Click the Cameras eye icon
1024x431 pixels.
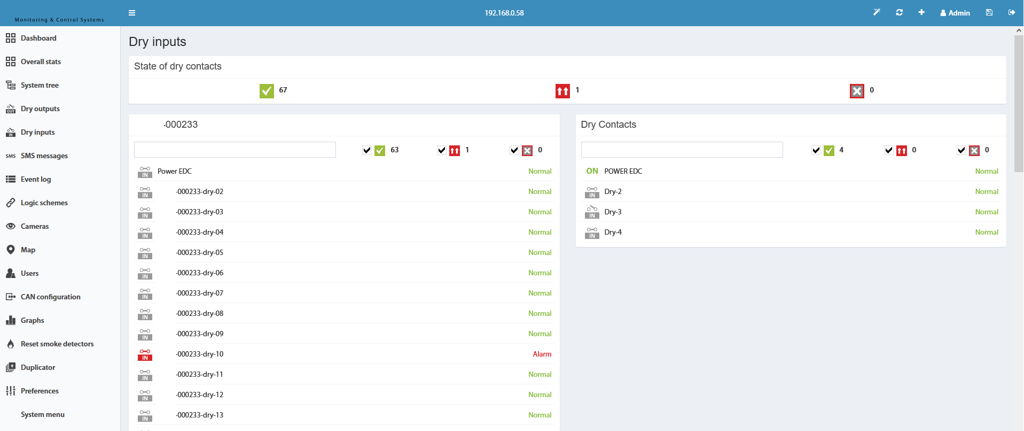pyautogui.click(x=10, y=226)
